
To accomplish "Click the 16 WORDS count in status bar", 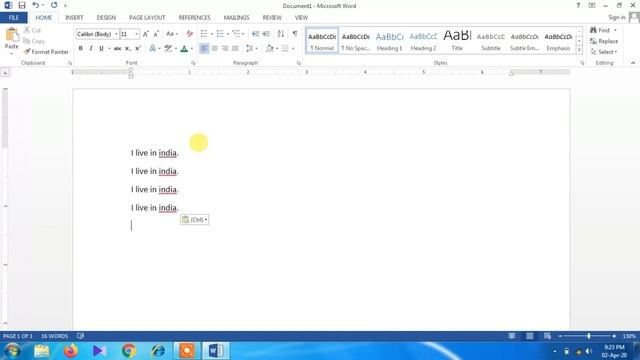I will [54, 336].
